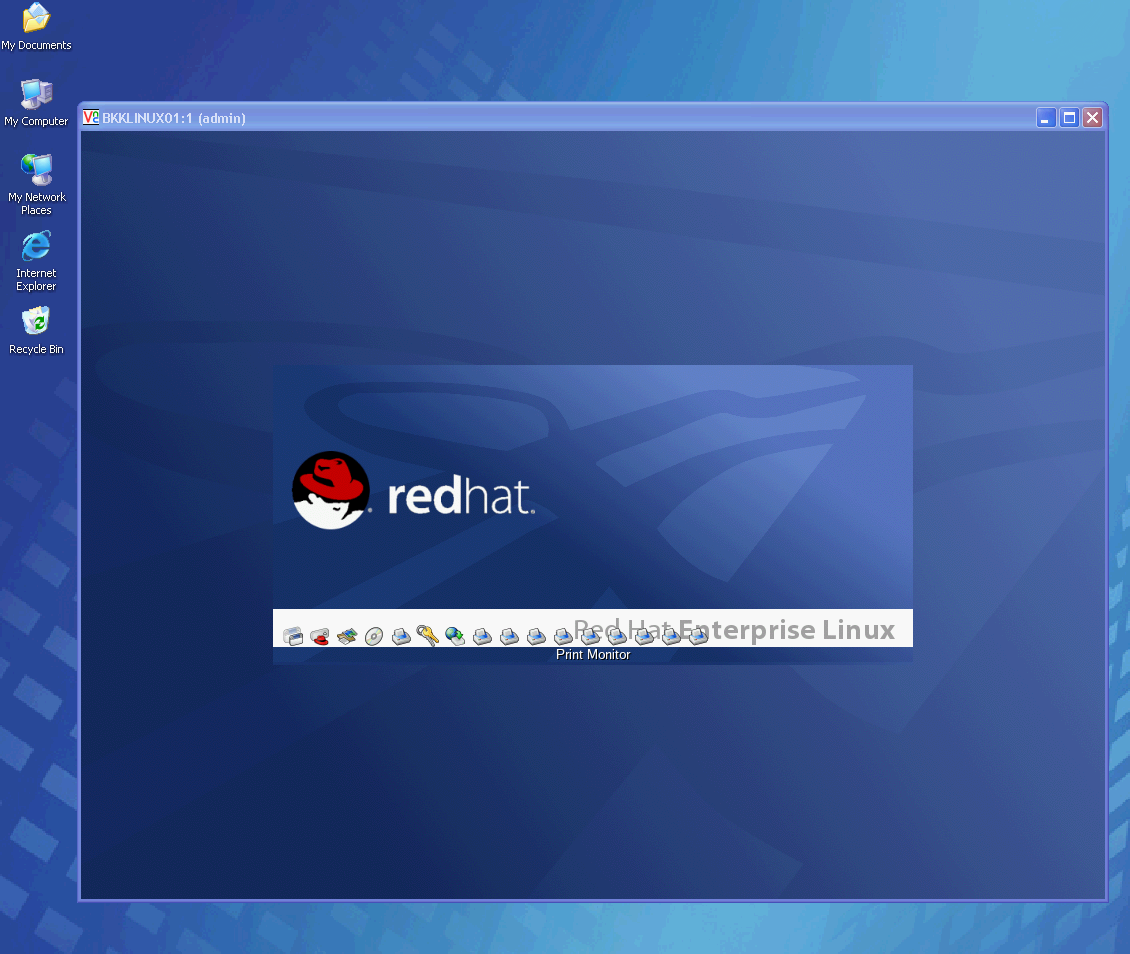
Task: Click the red hat icon in the splash icon row
Action: click(x=320, y=636)
